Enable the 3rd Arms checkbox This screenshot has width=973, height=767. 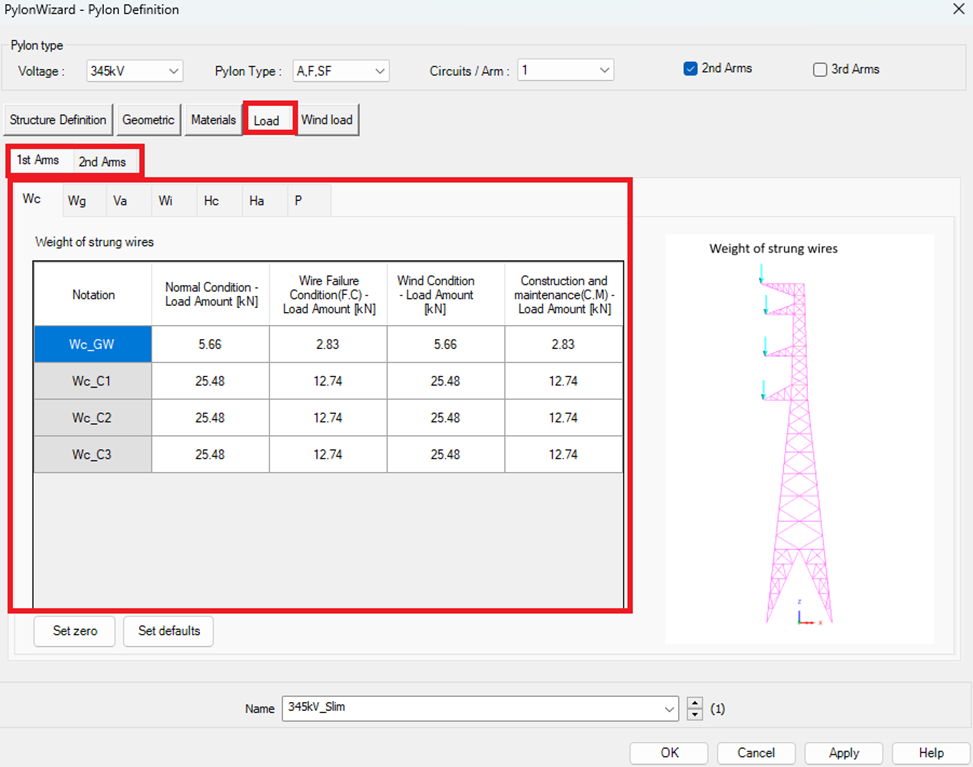tap(818, 67)
